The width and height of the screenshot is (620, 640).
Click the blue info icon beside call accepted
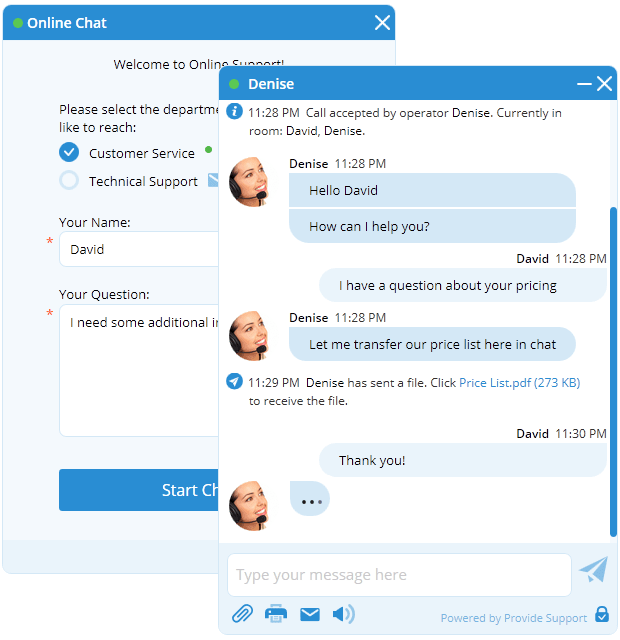point(234,111)
